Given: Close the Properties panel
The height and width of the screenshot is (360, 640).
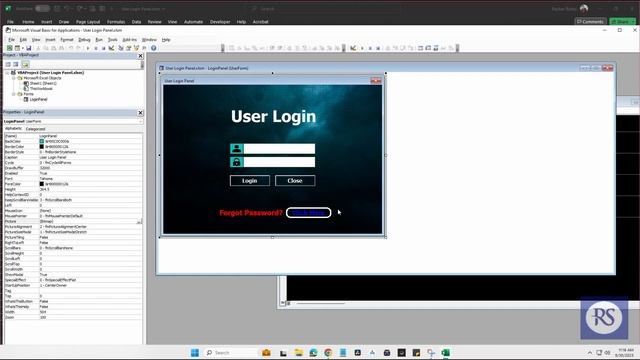Looking at the screenshot, I should point(140,112).
